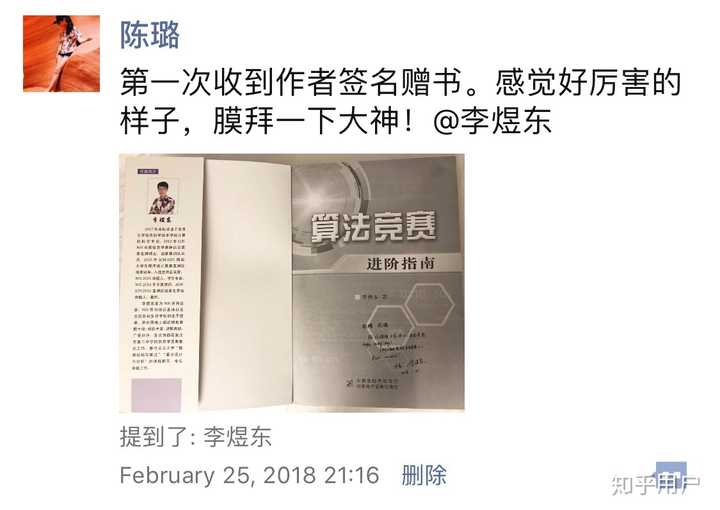
Task: Click the author portrait on book flap
Action: [x=162, y=198]
